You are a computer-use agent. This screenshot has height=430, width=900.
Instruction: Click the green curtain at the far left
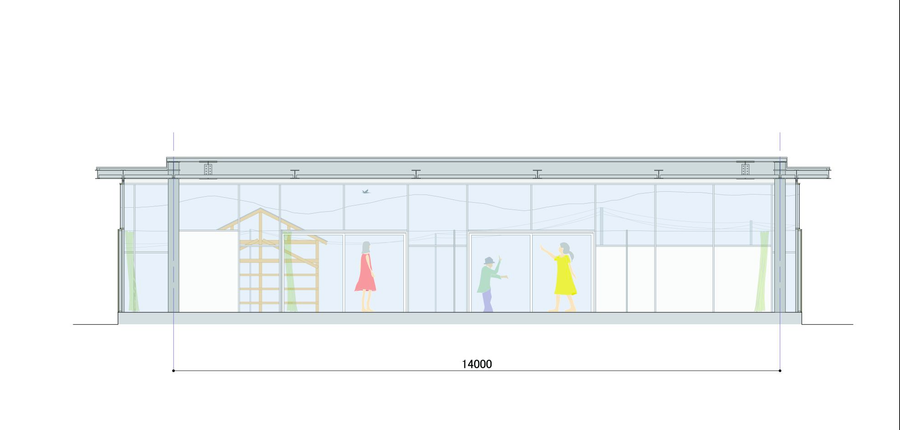pos(128,268)
